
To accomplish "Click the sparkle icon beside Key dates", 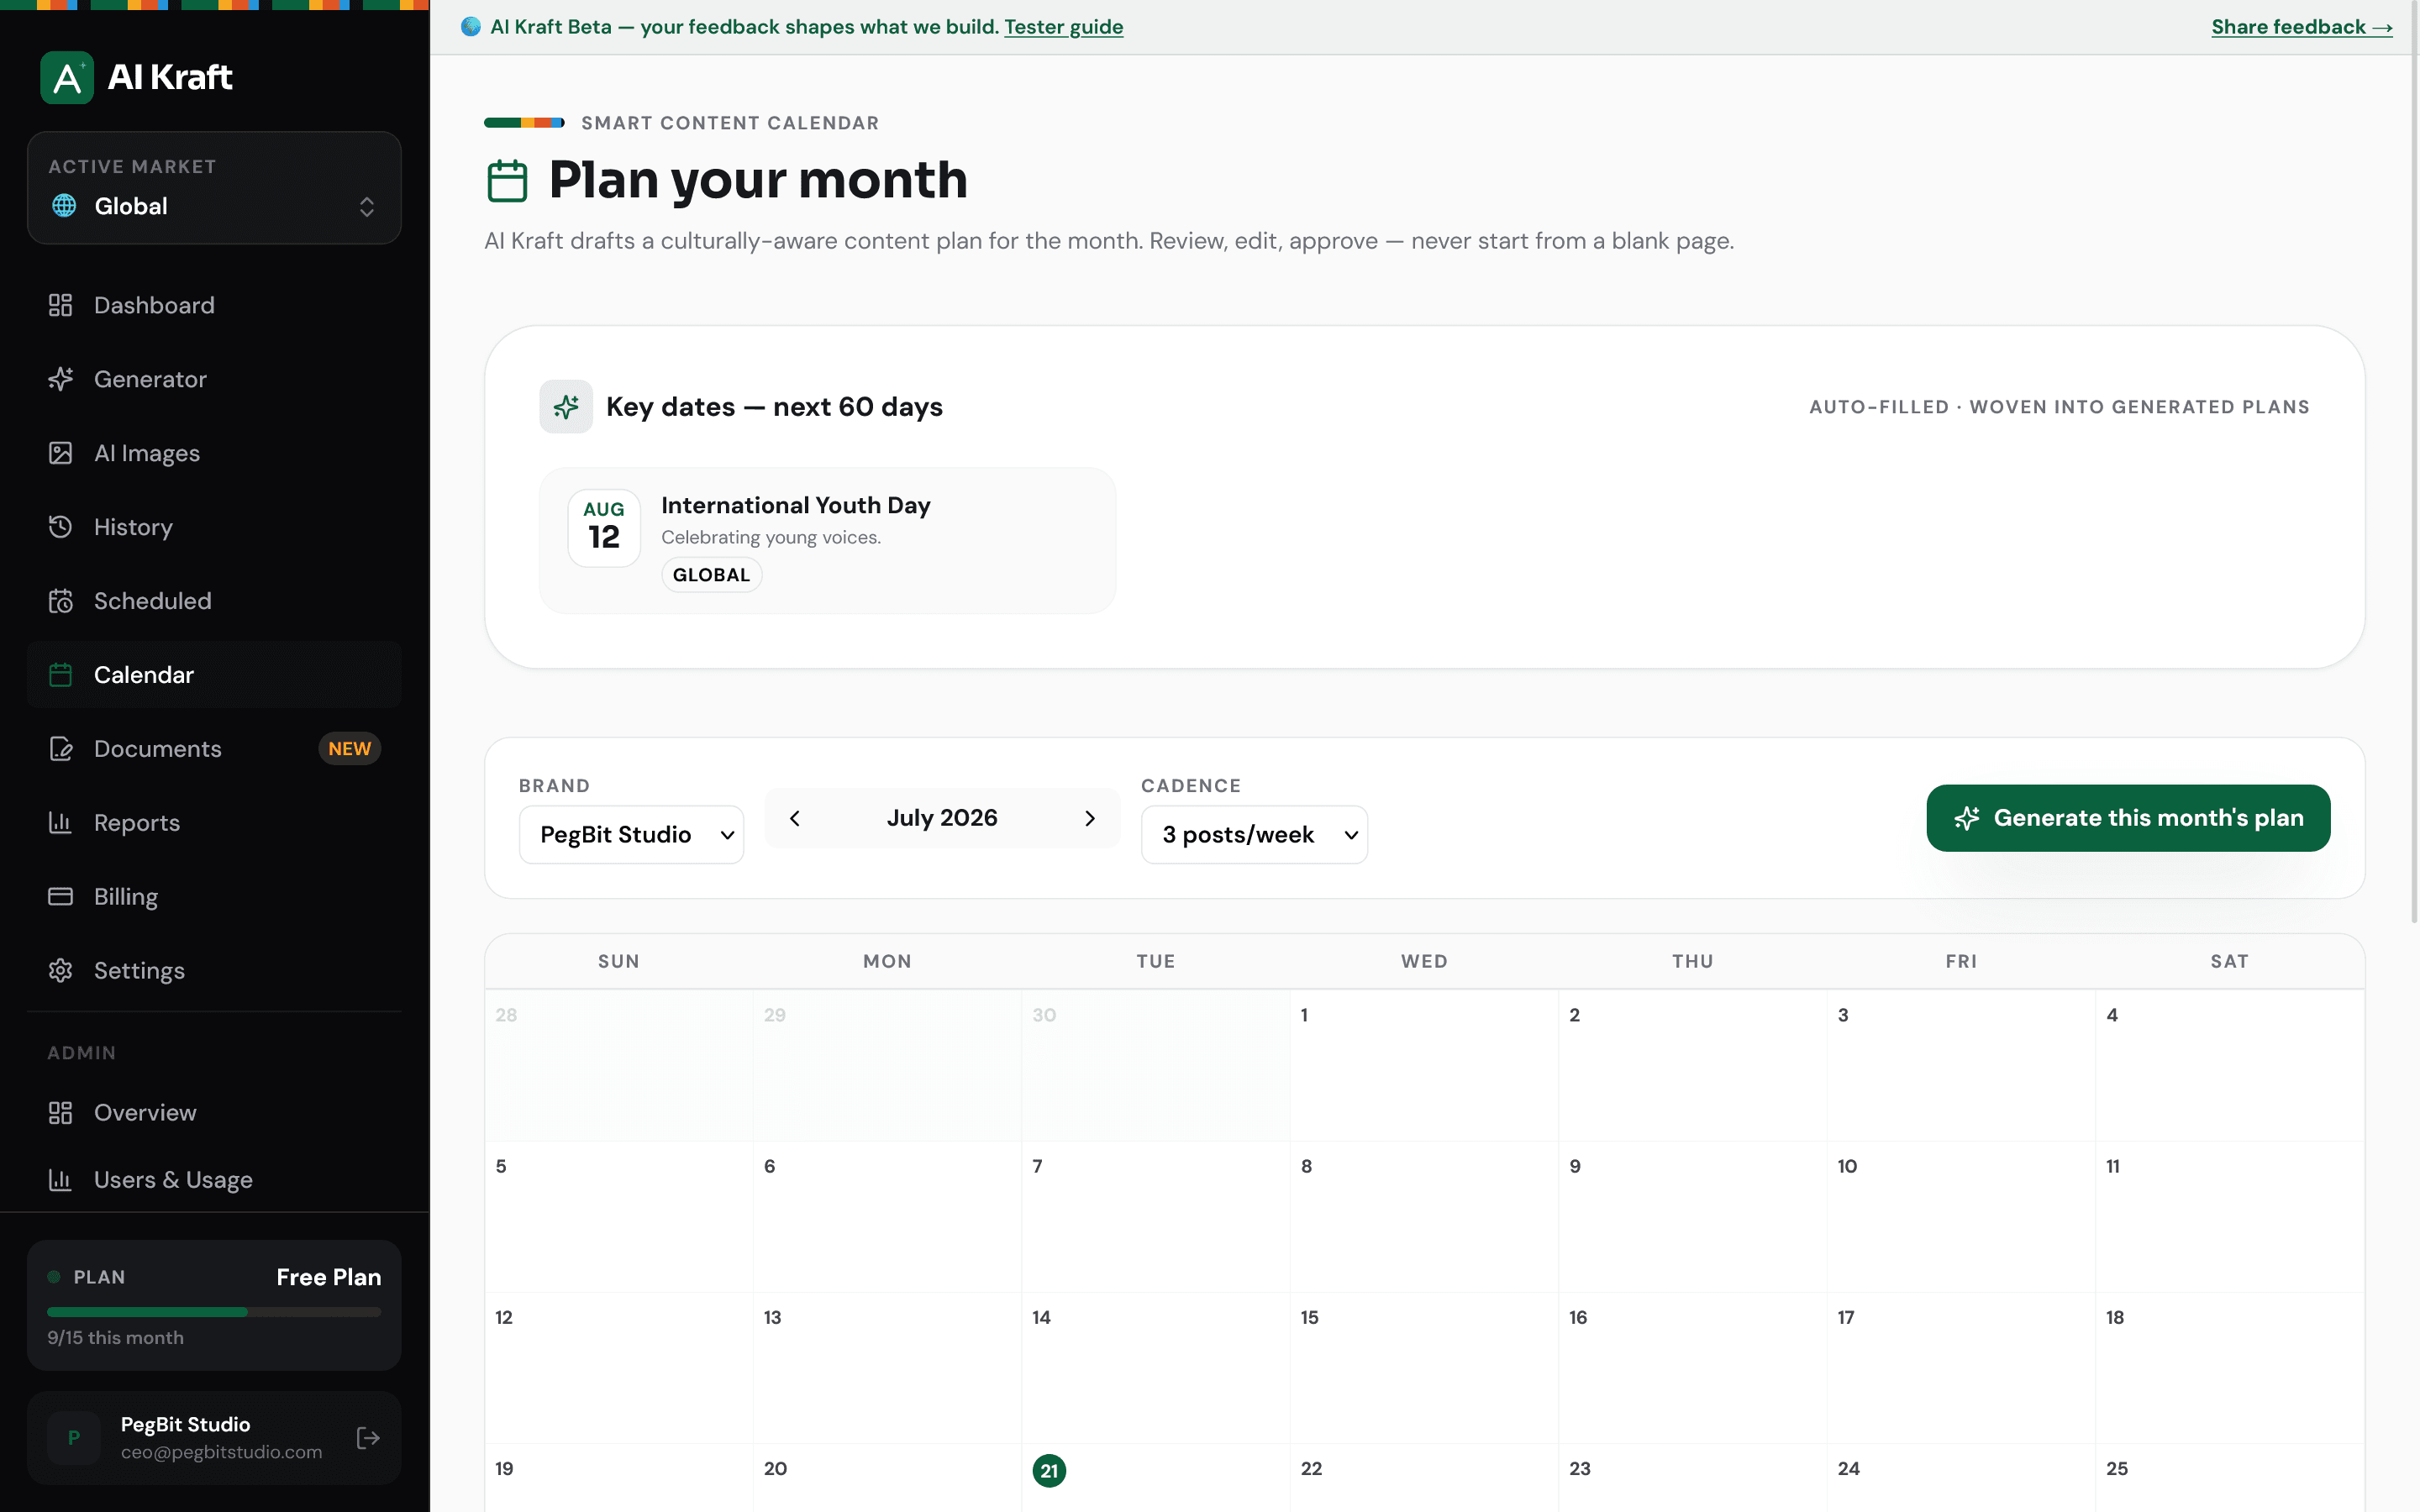I will 566,407.
